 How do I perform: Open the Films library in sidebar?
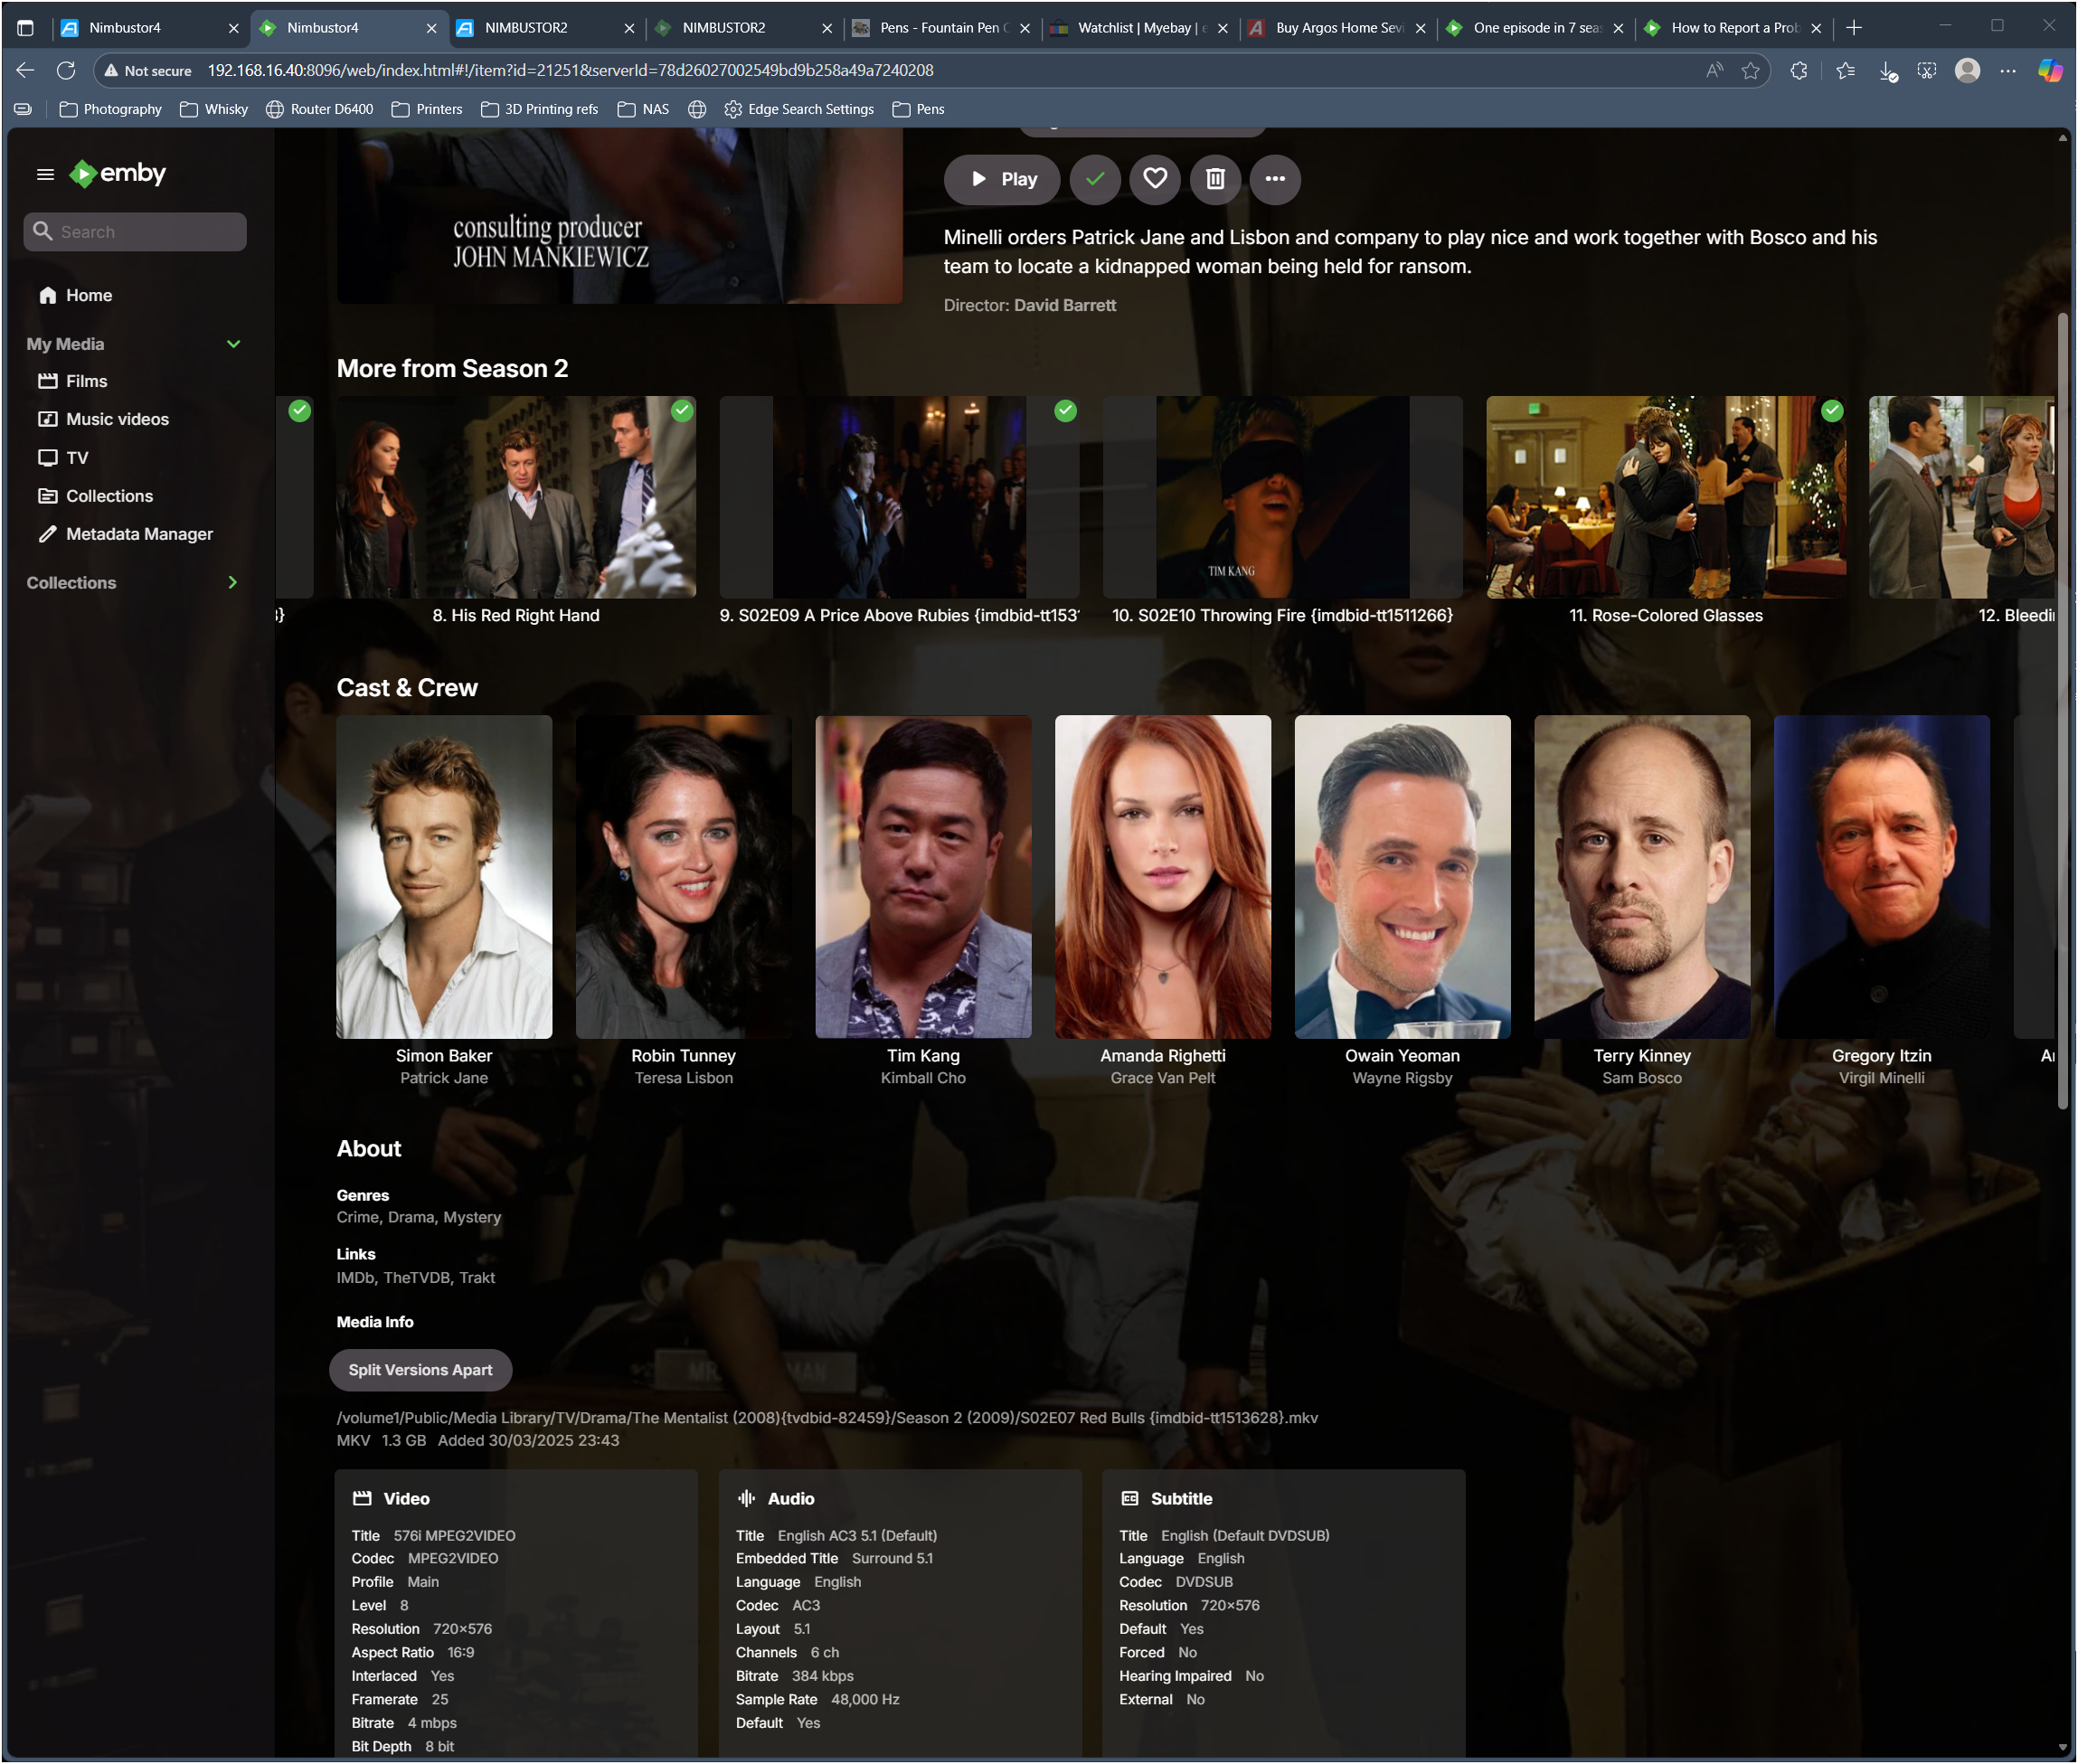tap(86, 381)
